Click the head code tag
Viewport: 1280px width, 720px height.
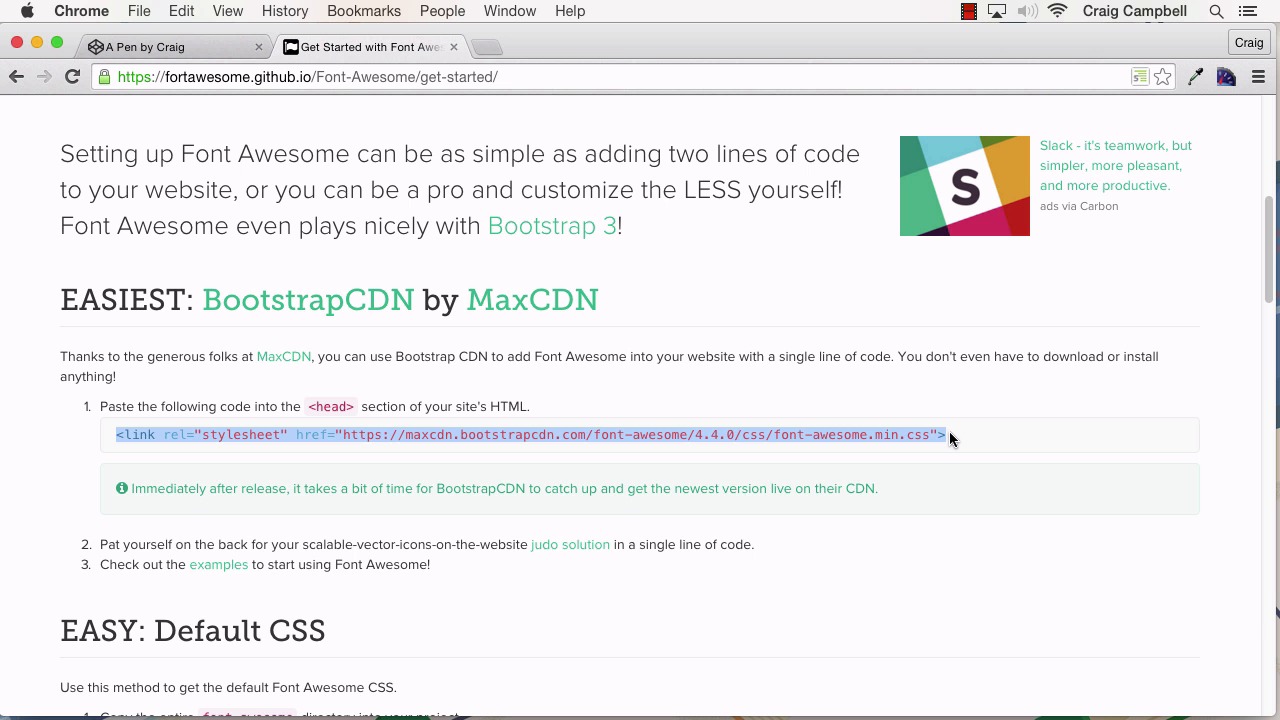pos(331,407)
